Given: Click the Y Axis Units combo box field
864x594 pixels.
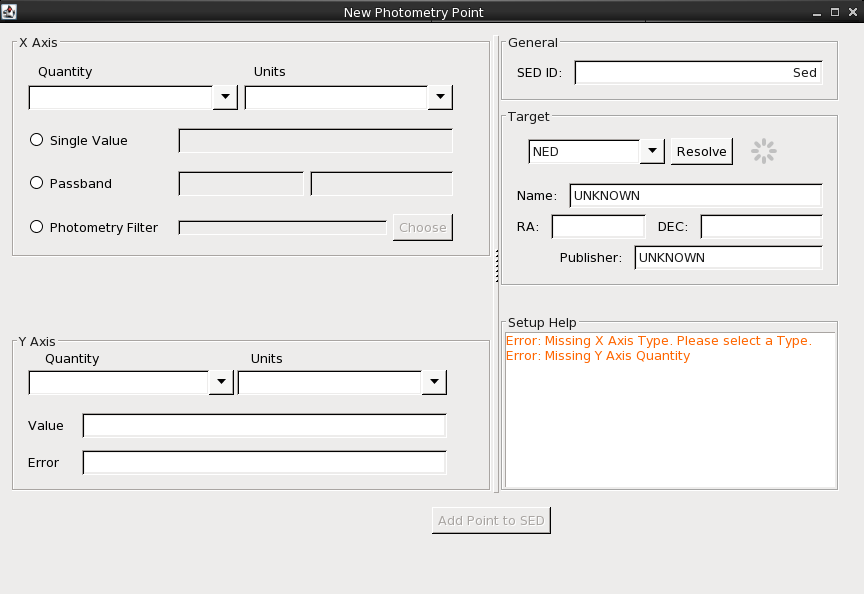Looking at the screenshot, I should (x=330, y=382).
